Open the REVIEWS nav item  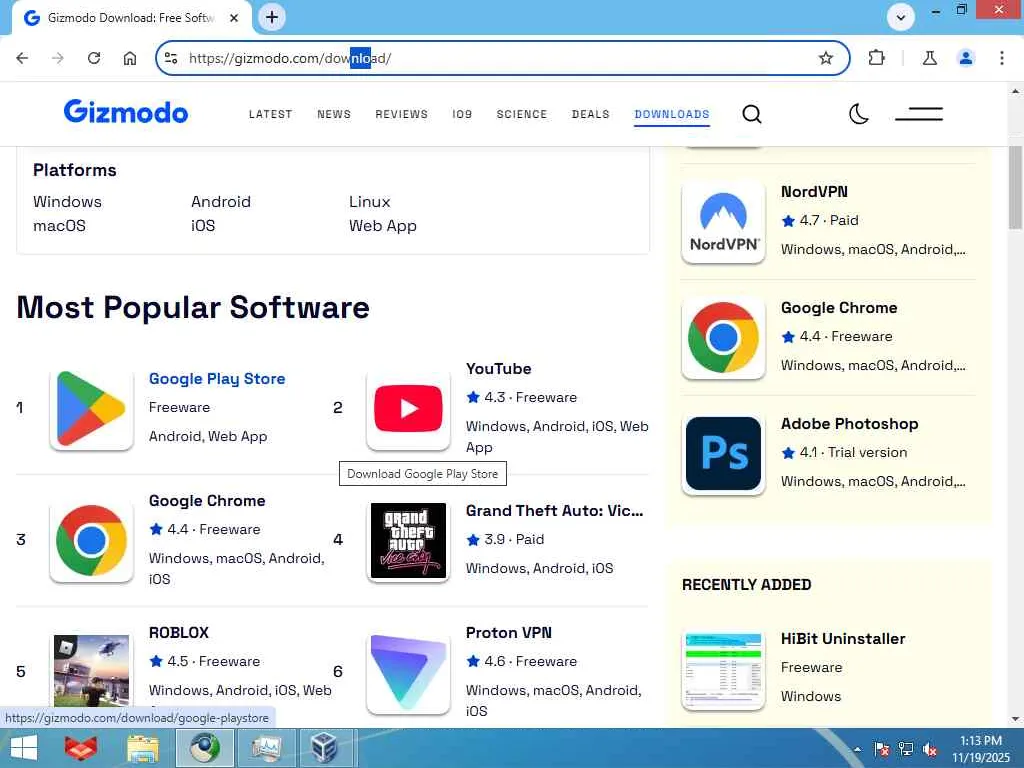(401, 114)
